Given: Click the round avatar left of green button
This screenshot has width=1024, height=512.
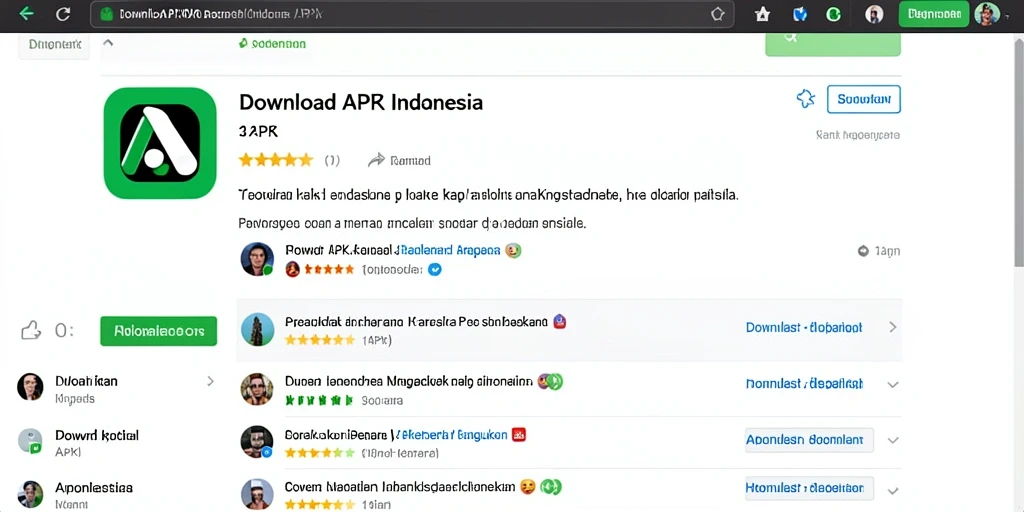Looking at the screenshot, I should [x=874, y=14].
